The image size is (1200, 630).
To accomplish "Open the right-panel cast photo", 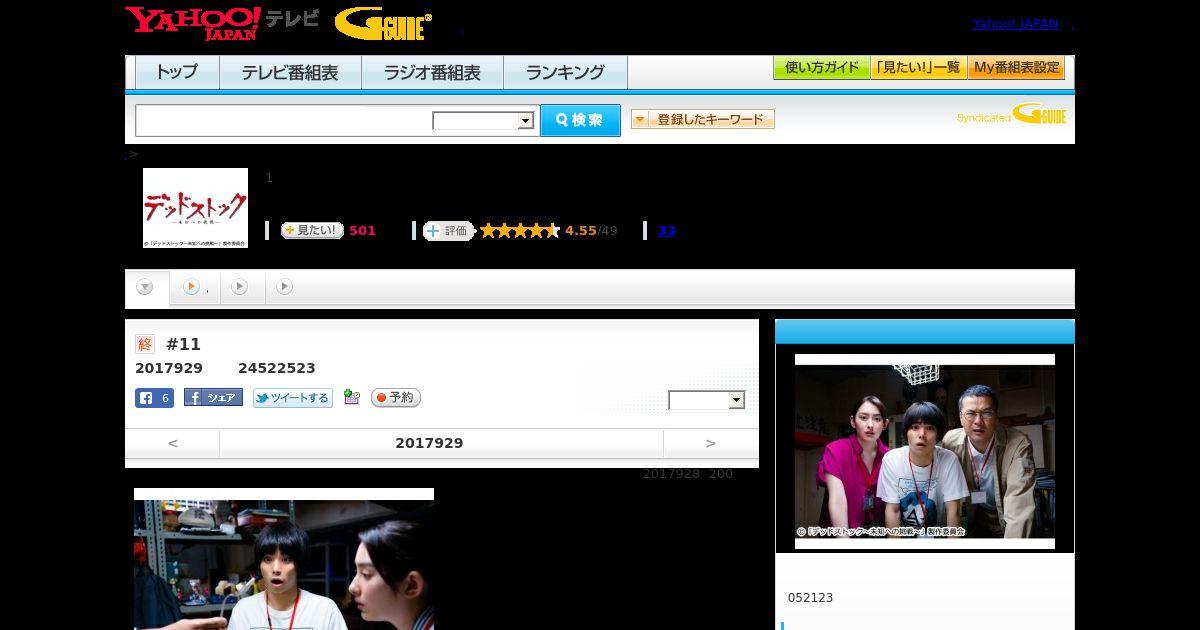I will (x=925, y=451).
